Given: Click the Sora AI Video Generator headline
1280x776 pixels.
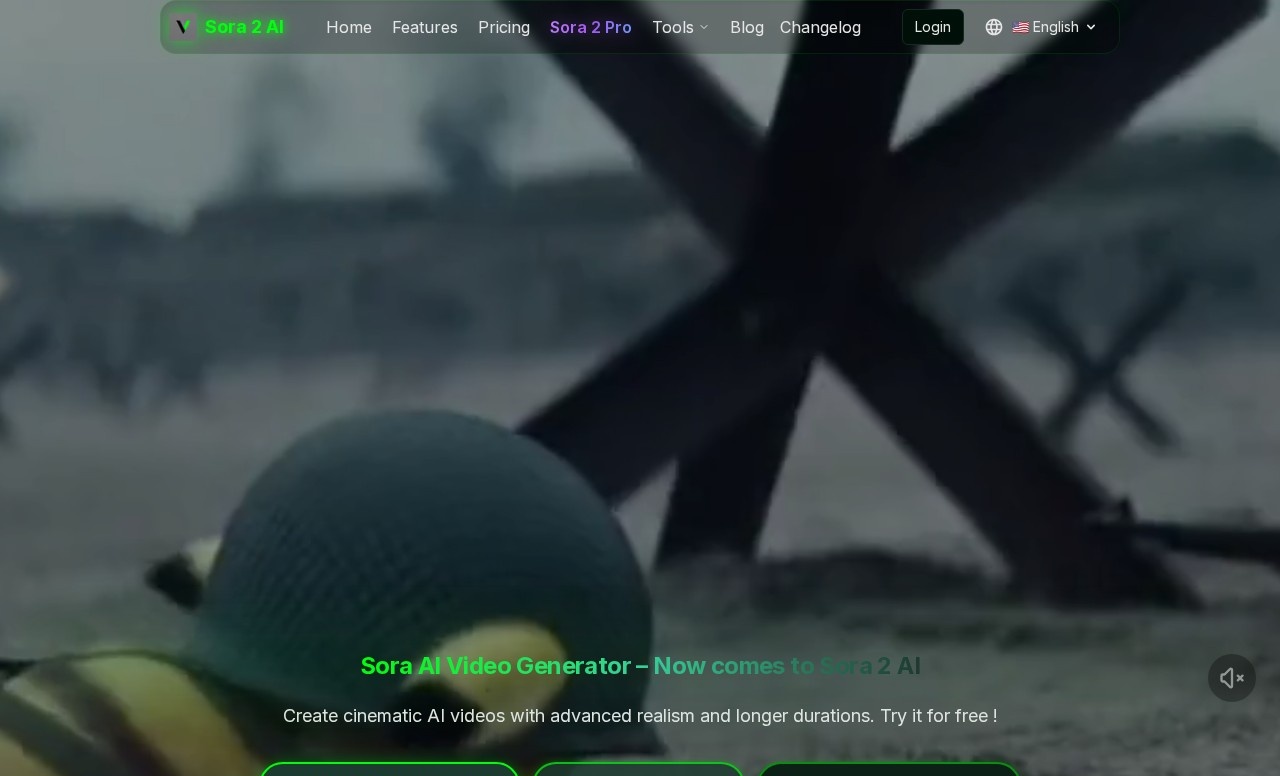Looking at the screenshot, I should (x=640, y=666).
